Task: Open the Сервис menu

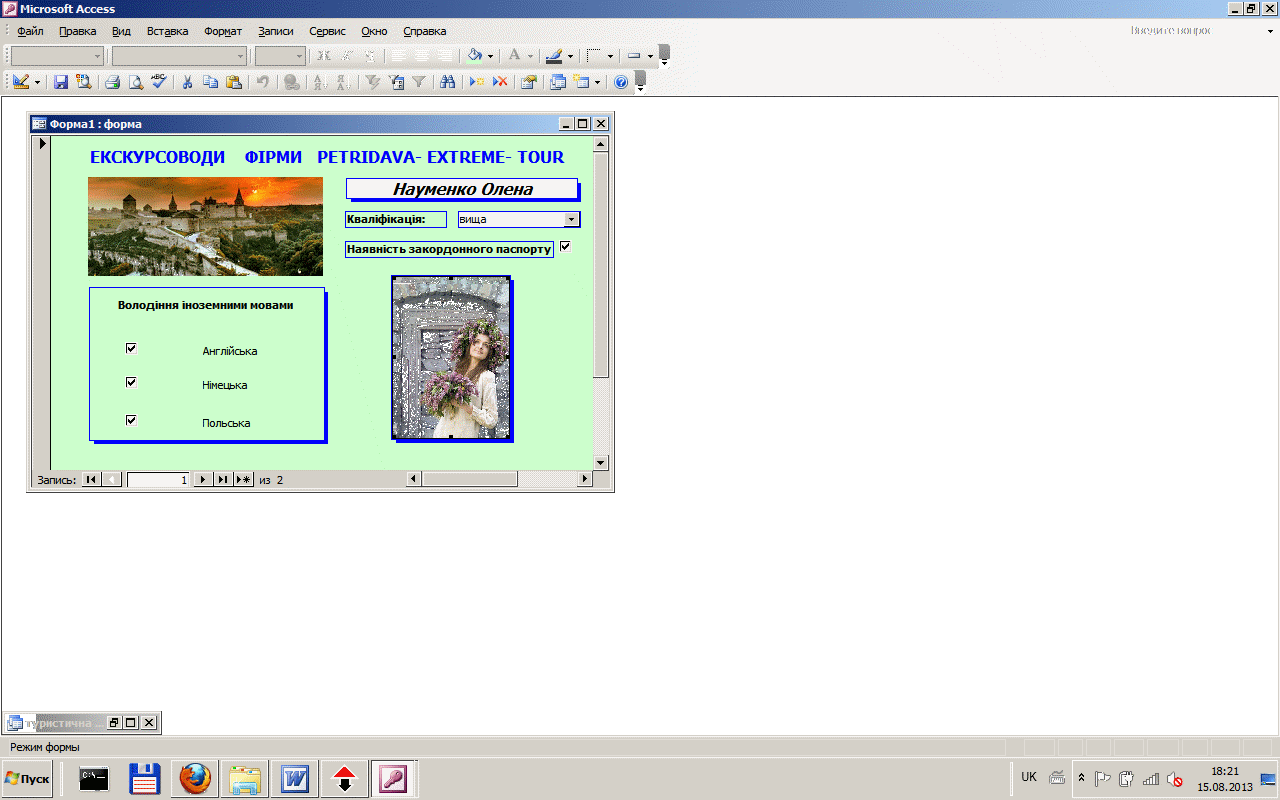Action: coord(327,31)
